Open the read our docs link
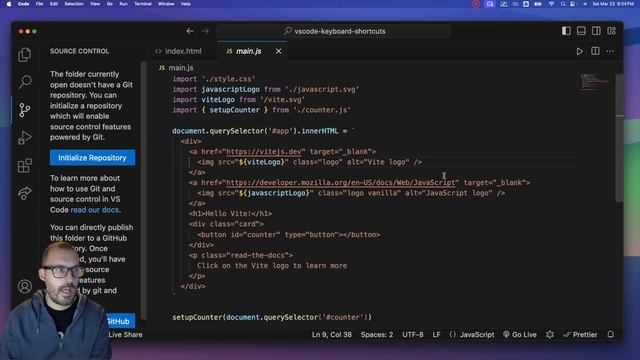 click(x=95, y=210)
